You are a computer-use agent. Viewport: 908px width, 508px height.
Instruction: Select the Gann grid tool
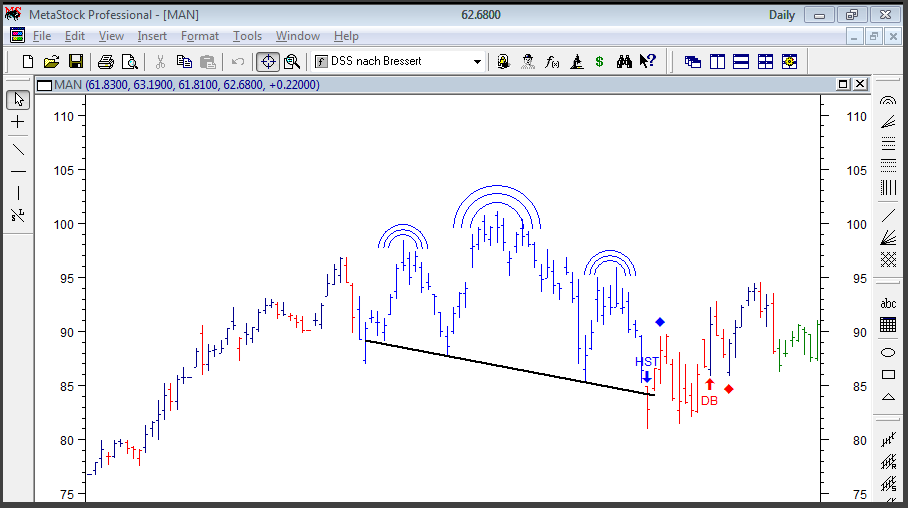(x=888, y=260)
